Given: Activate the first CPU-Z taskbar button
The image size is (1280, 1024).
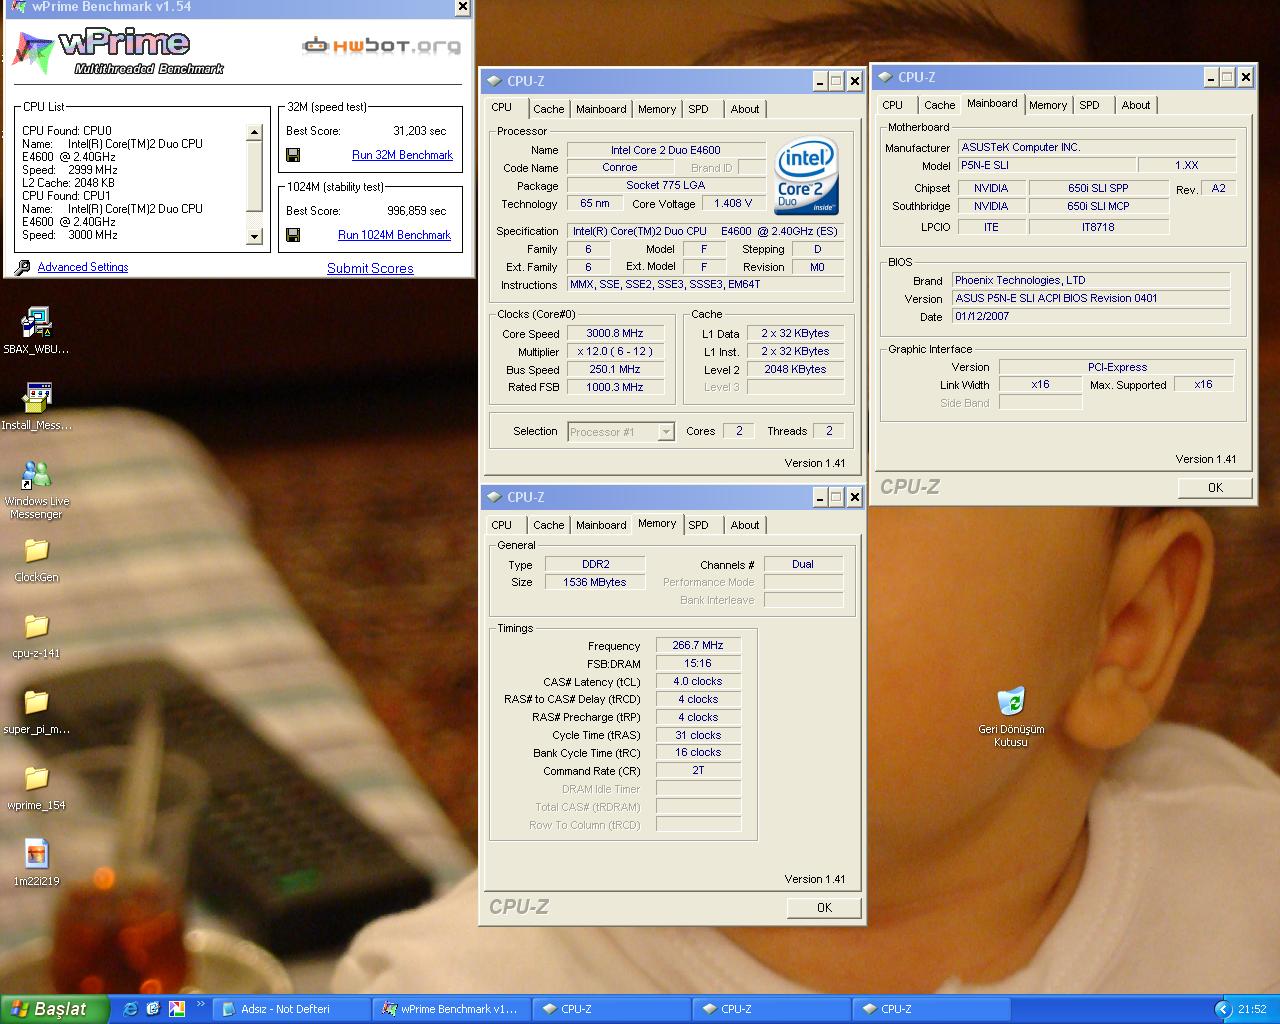Looking at the screenshot, I should tap(612, 1009).
